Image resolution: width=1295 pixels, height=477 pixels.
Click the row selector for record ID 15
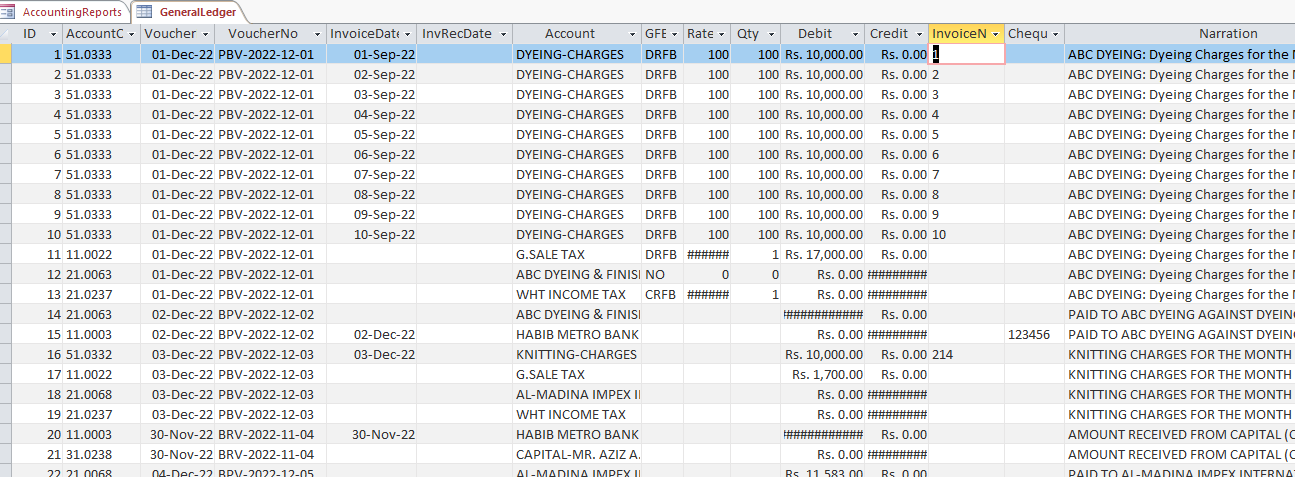click(x=6, y=334)
